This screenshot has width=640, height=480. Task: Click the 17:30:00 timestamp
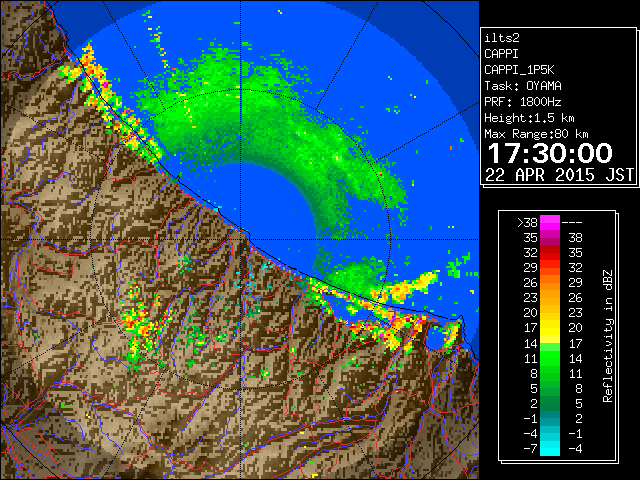click(x=550, y=153)
